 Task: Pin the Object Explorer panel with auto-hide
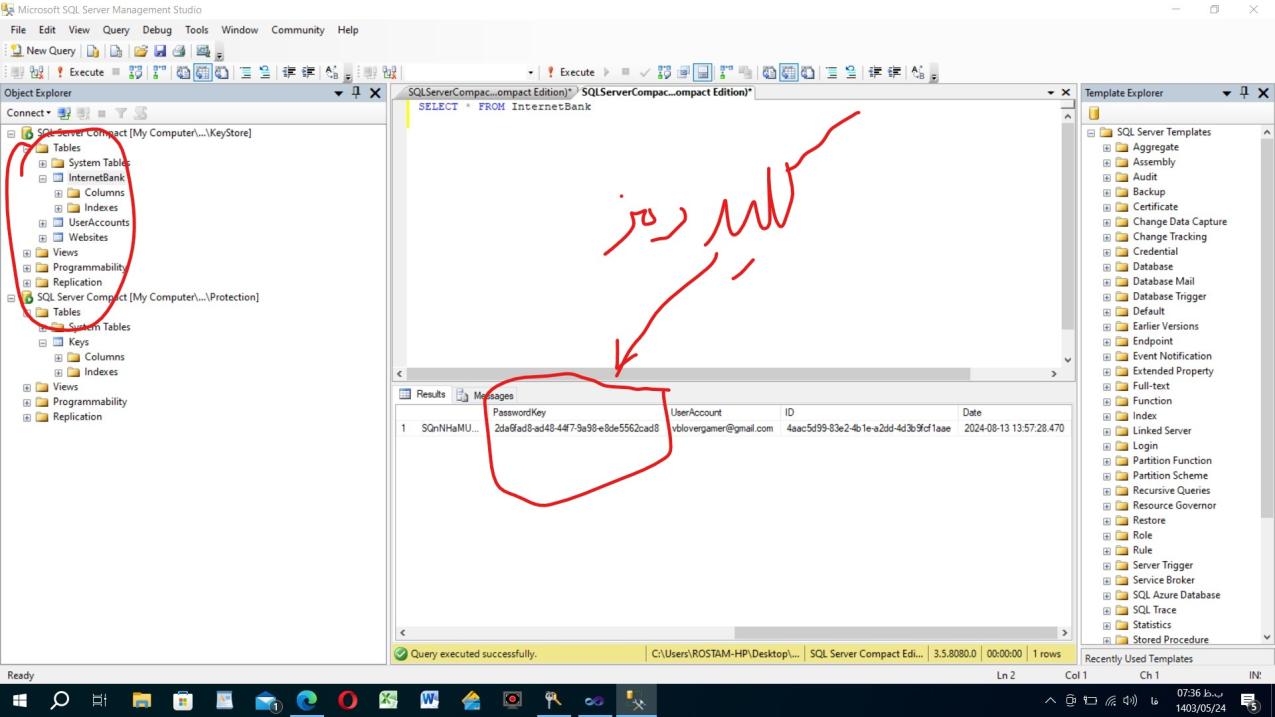click(357, 93)
